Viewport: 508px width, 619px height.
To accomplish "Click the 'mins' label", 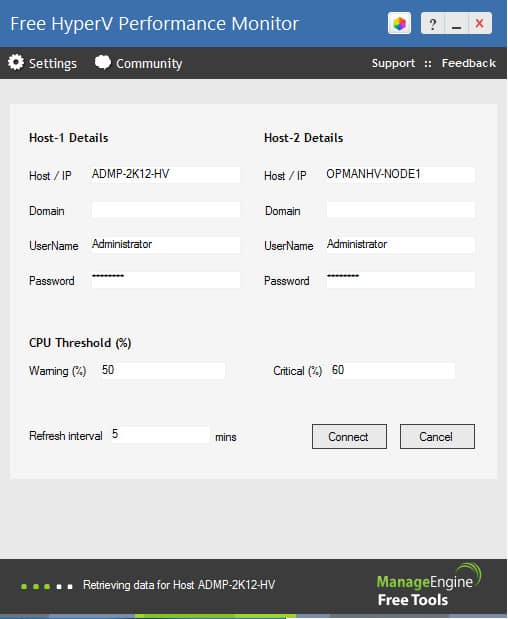I will [226, 437].
